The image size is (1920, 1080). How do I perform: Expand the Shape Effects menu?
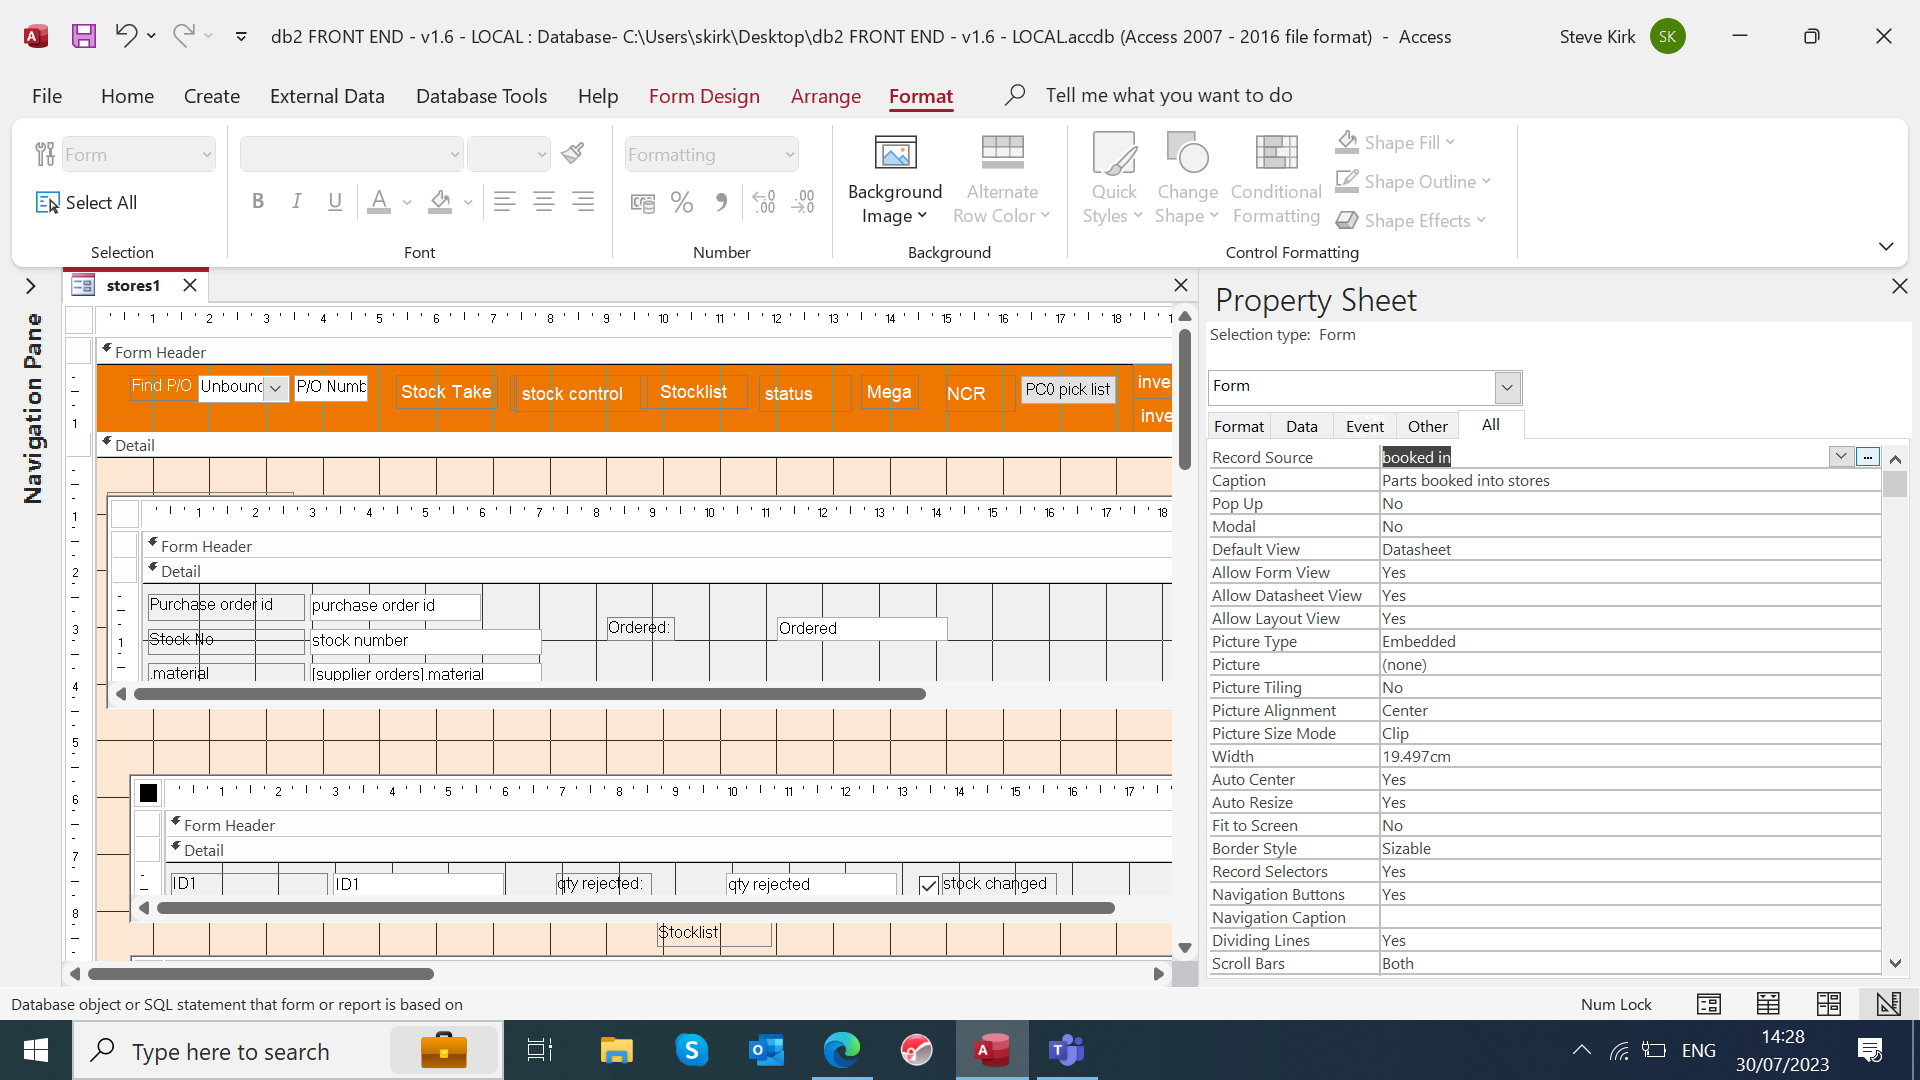(x=1411, y=220)
